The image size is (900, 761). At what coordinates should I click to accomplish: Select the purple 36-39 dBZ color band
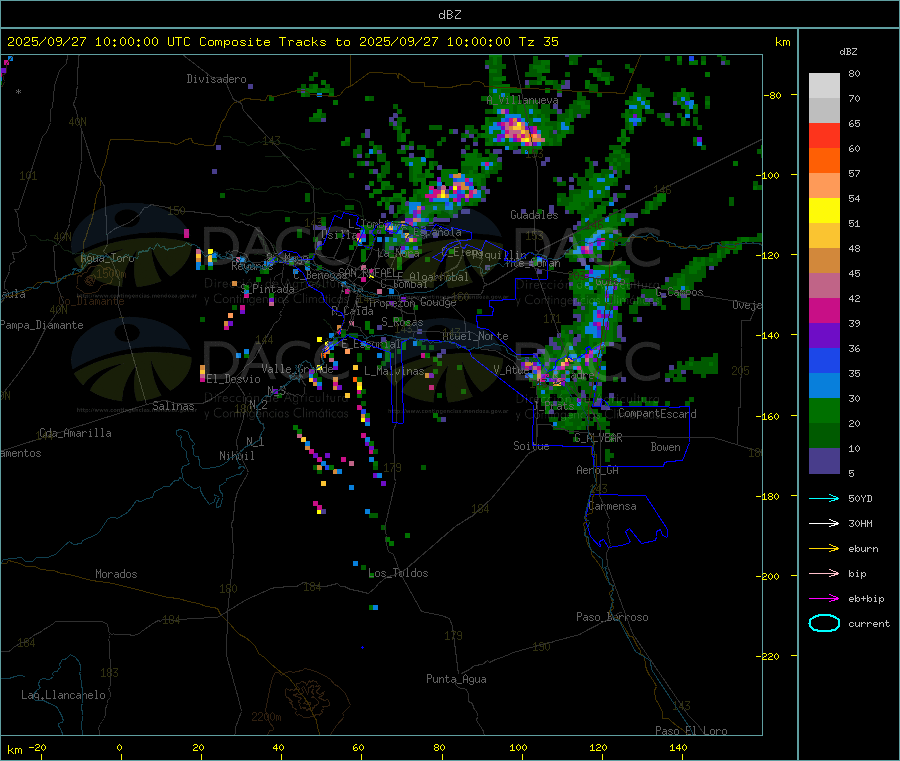pyautogui.click(x=824, y=336)
